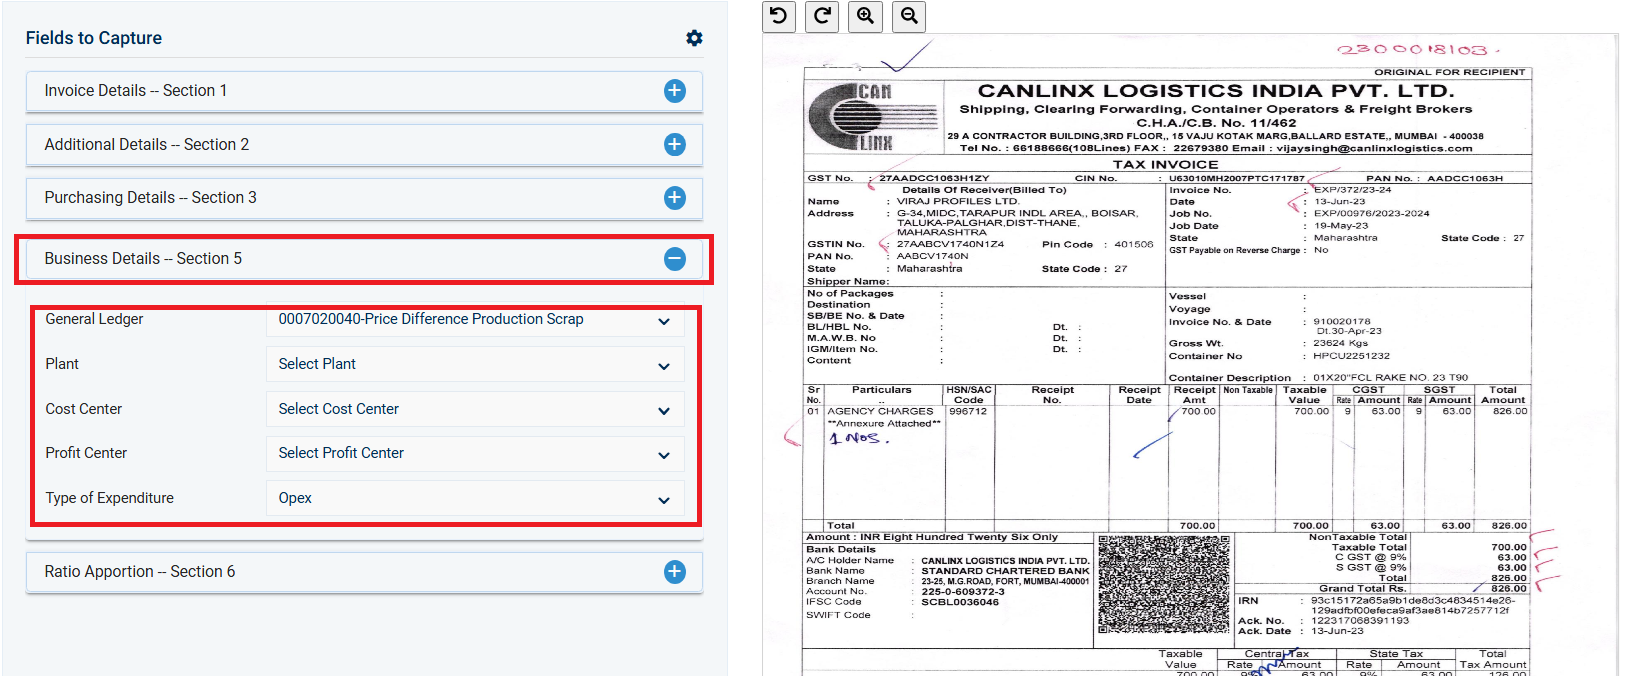Image resolution: width=1641 pixels, height=676 pixels.
Task: Click the Business Details -- Section 5 header
Action: pos(364,259)
